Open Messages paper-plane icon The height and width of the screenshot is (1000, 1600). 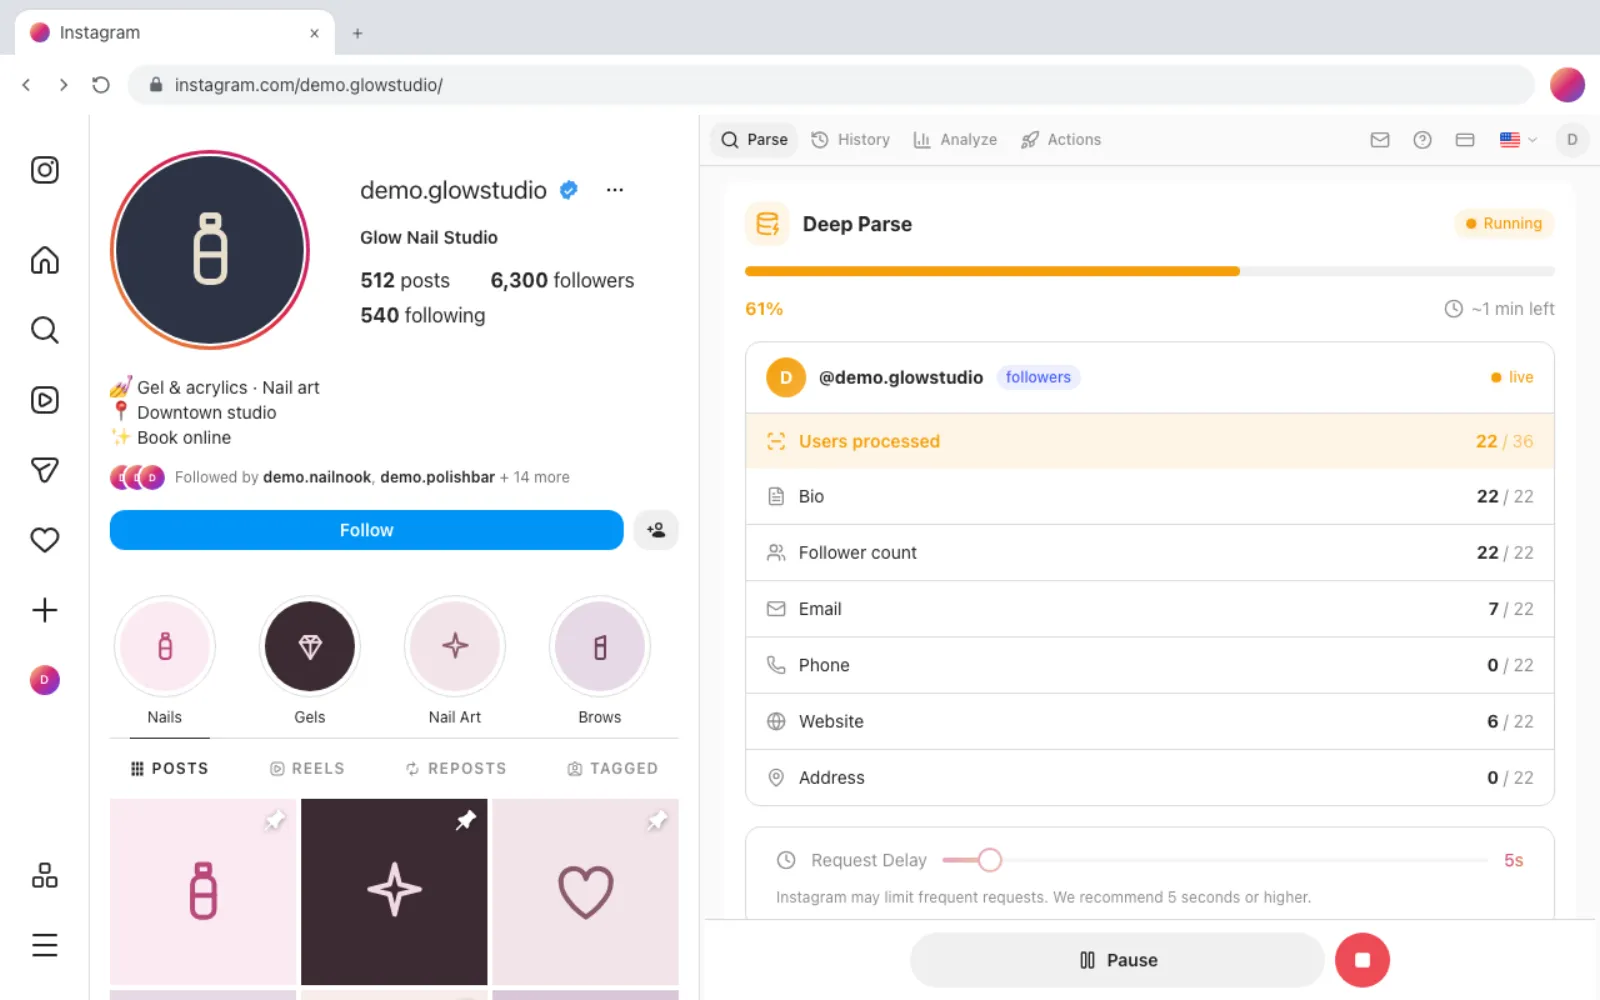(45, 470)
